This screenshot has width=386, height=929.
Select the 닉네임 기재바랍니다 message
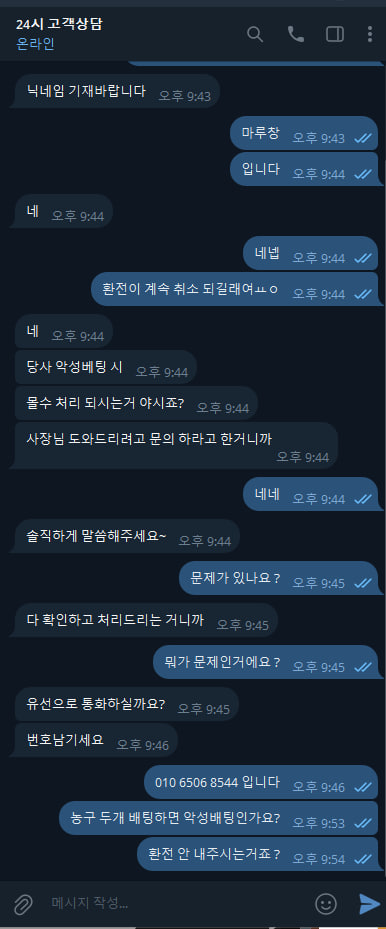(x=115, y=91)
